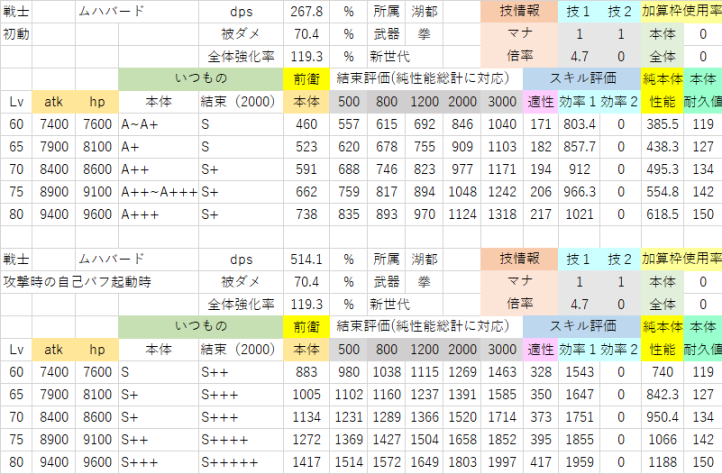Click the 性能 value 495.3
Viewport: 722px width, 474px height.
[x=662, y=170]
